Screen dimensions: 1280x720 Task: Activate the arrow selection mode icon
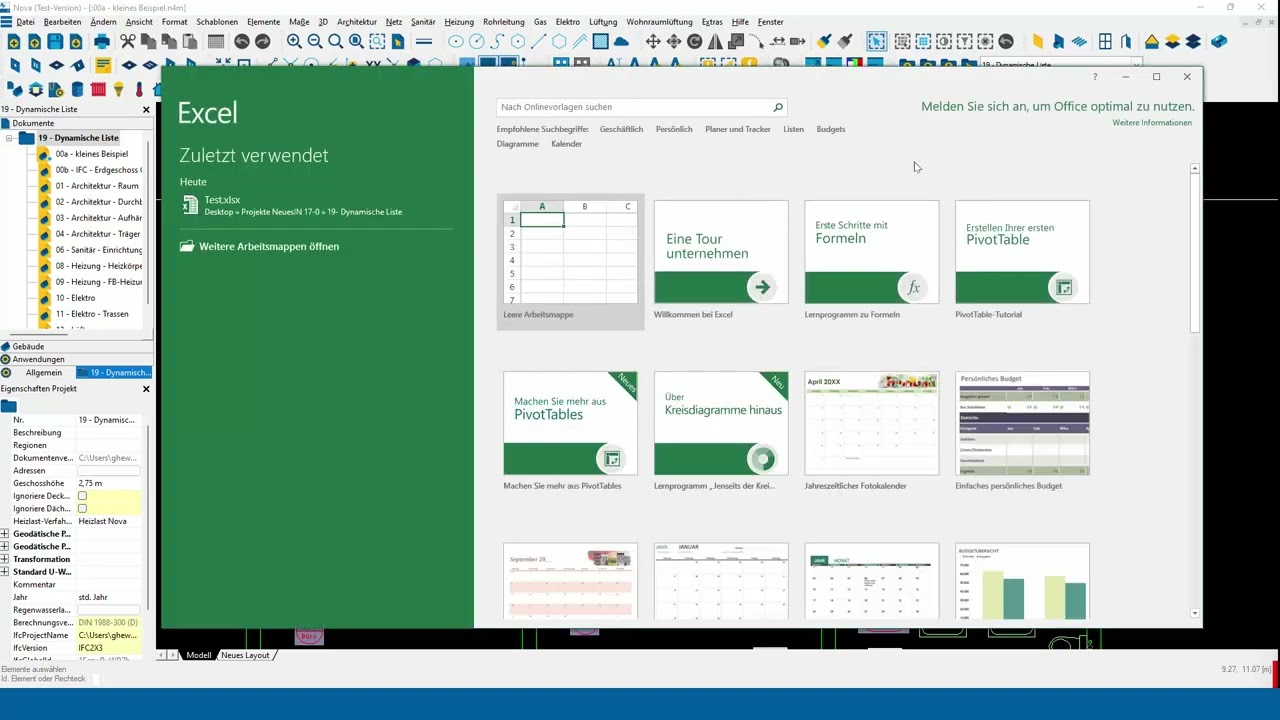pyautogui.click(x=876, y=41)
